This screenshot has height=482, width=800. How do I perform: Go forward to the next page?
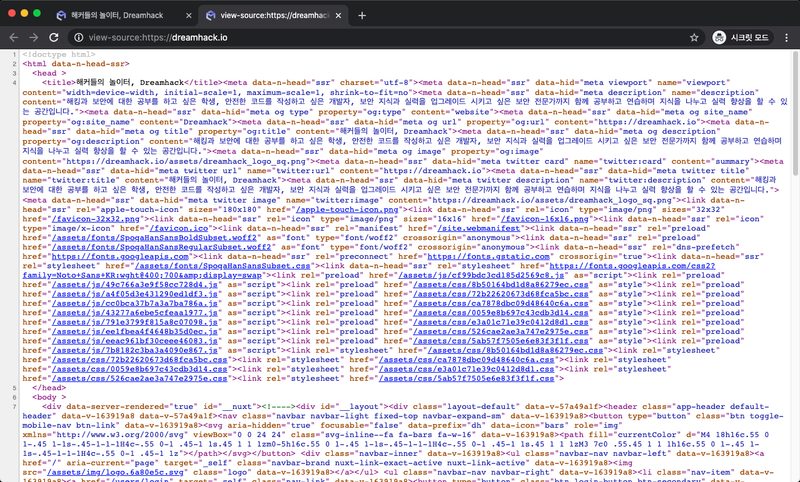[34, 38]
